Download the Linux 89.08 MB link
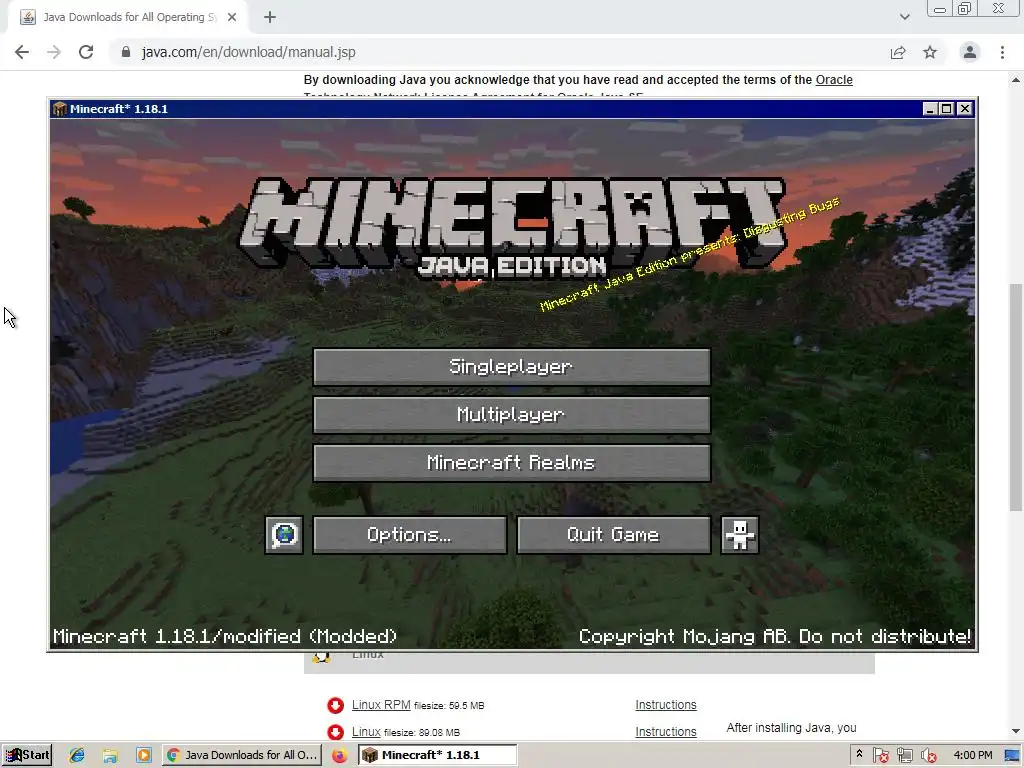Screen dimensions: 1024x768 (x=366, y=731)
